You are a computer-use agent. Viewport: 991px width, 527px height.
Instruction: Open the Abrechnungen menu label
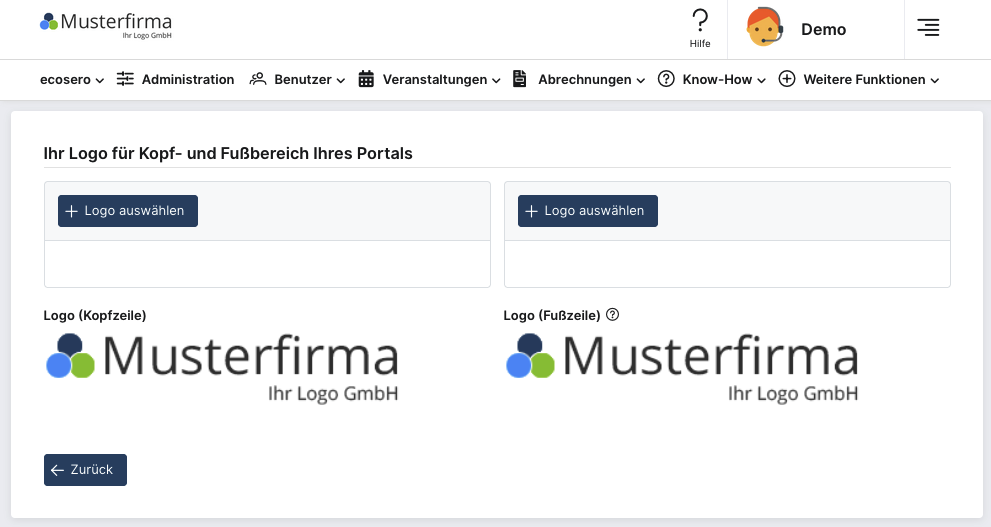585,80
